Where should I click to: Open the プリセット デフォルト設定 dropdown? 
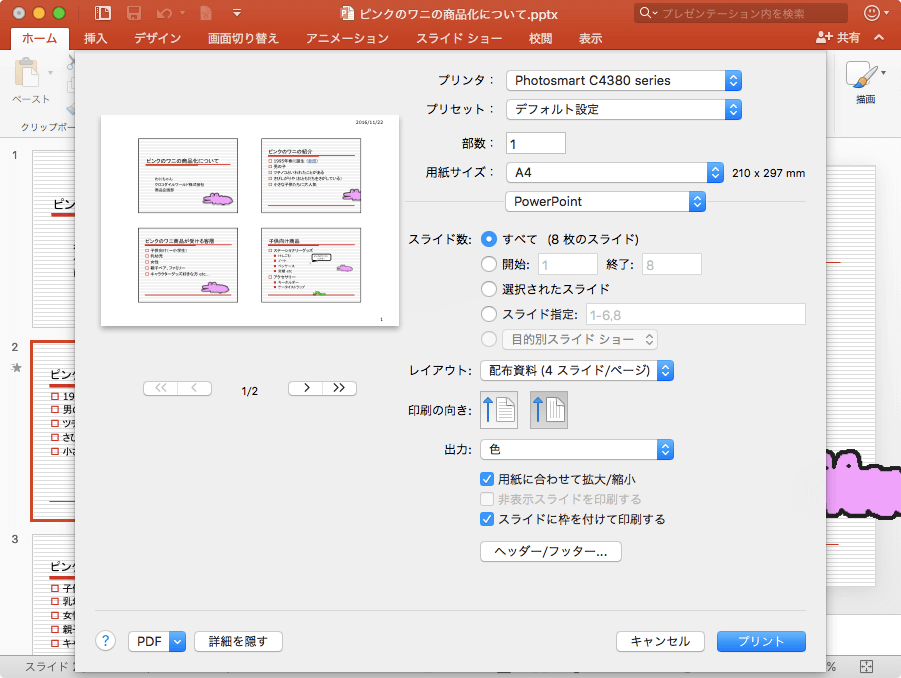coord(623,109)
